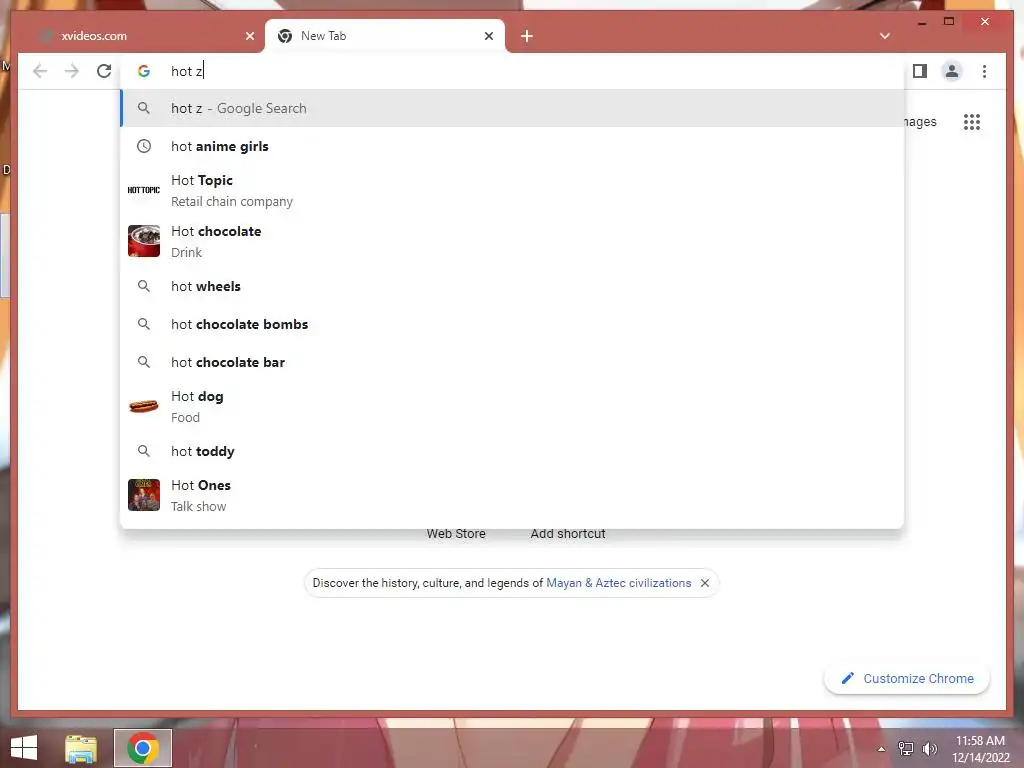The height and width of the screenshot is (768, 1024).
Task: Click the Customize Chrome button
Action: point(907,679)
